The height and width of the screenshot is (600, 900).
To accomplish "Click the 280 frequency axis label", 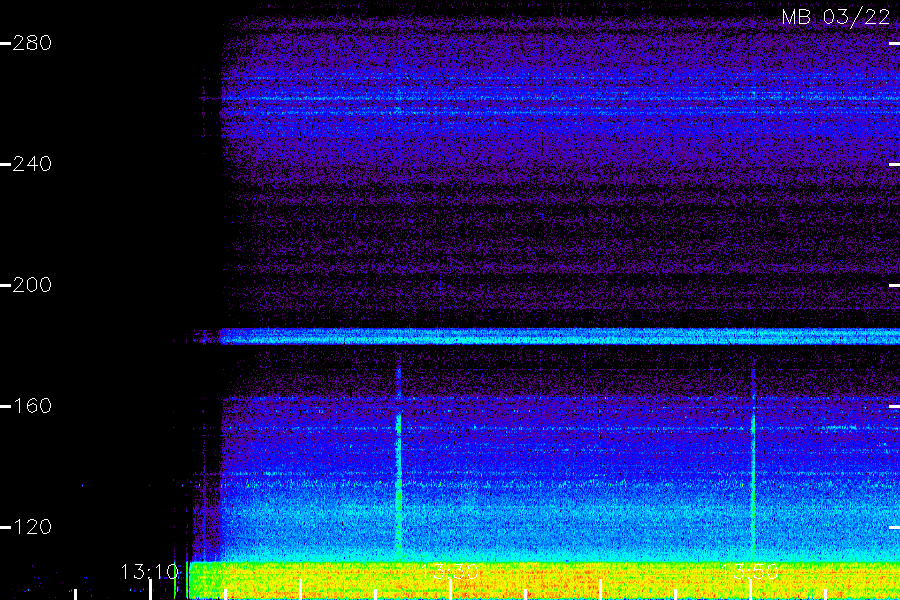I will click(x=32, y=43).
